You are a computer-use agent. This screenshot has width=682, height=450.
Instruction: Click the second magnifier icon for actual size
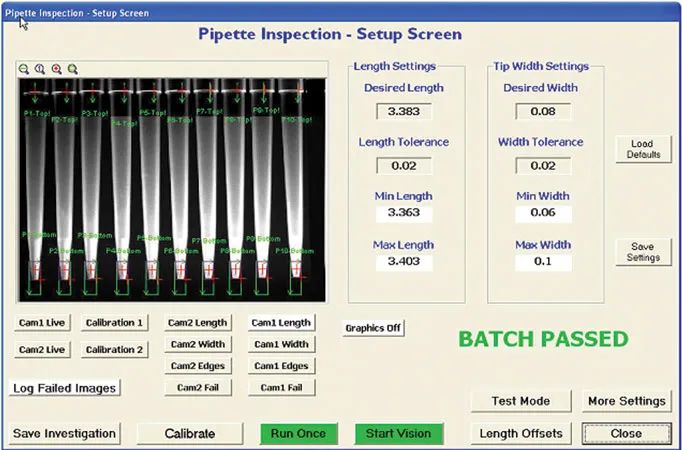pos(40,69)
